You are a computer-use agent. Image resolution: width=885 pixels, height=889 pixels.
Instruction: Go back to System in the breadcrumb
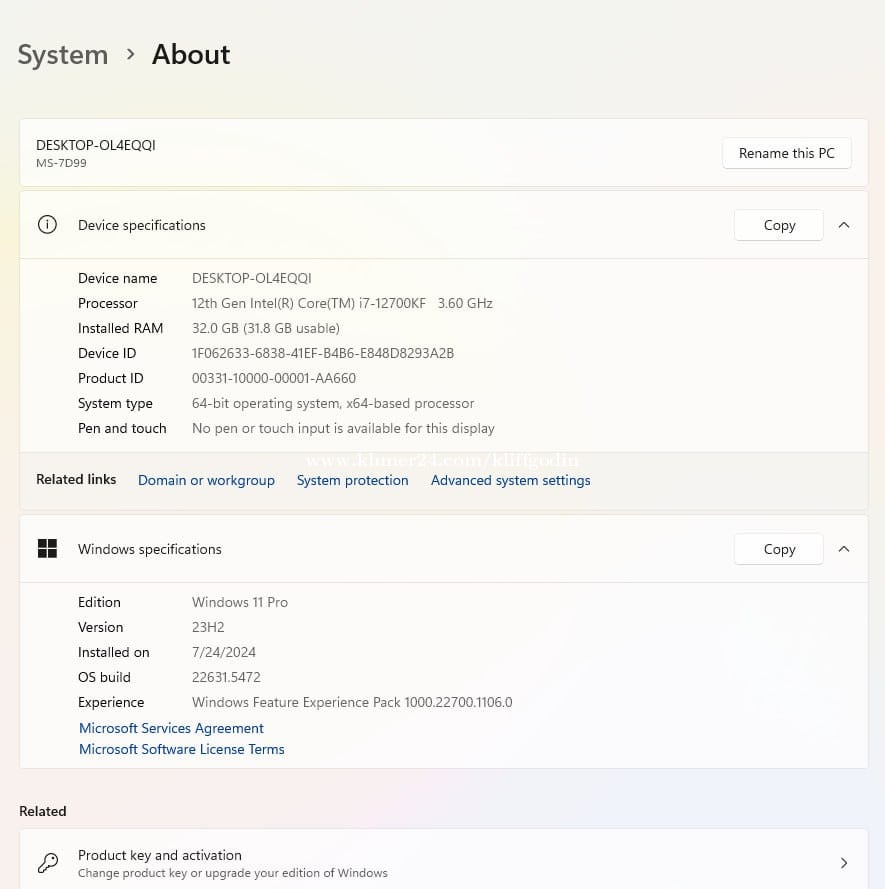point(62,54)
